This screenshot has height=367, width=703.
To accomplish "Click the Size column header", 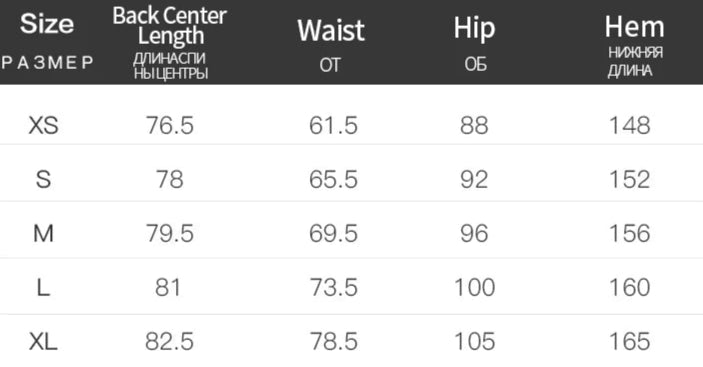I will (47, 24).
